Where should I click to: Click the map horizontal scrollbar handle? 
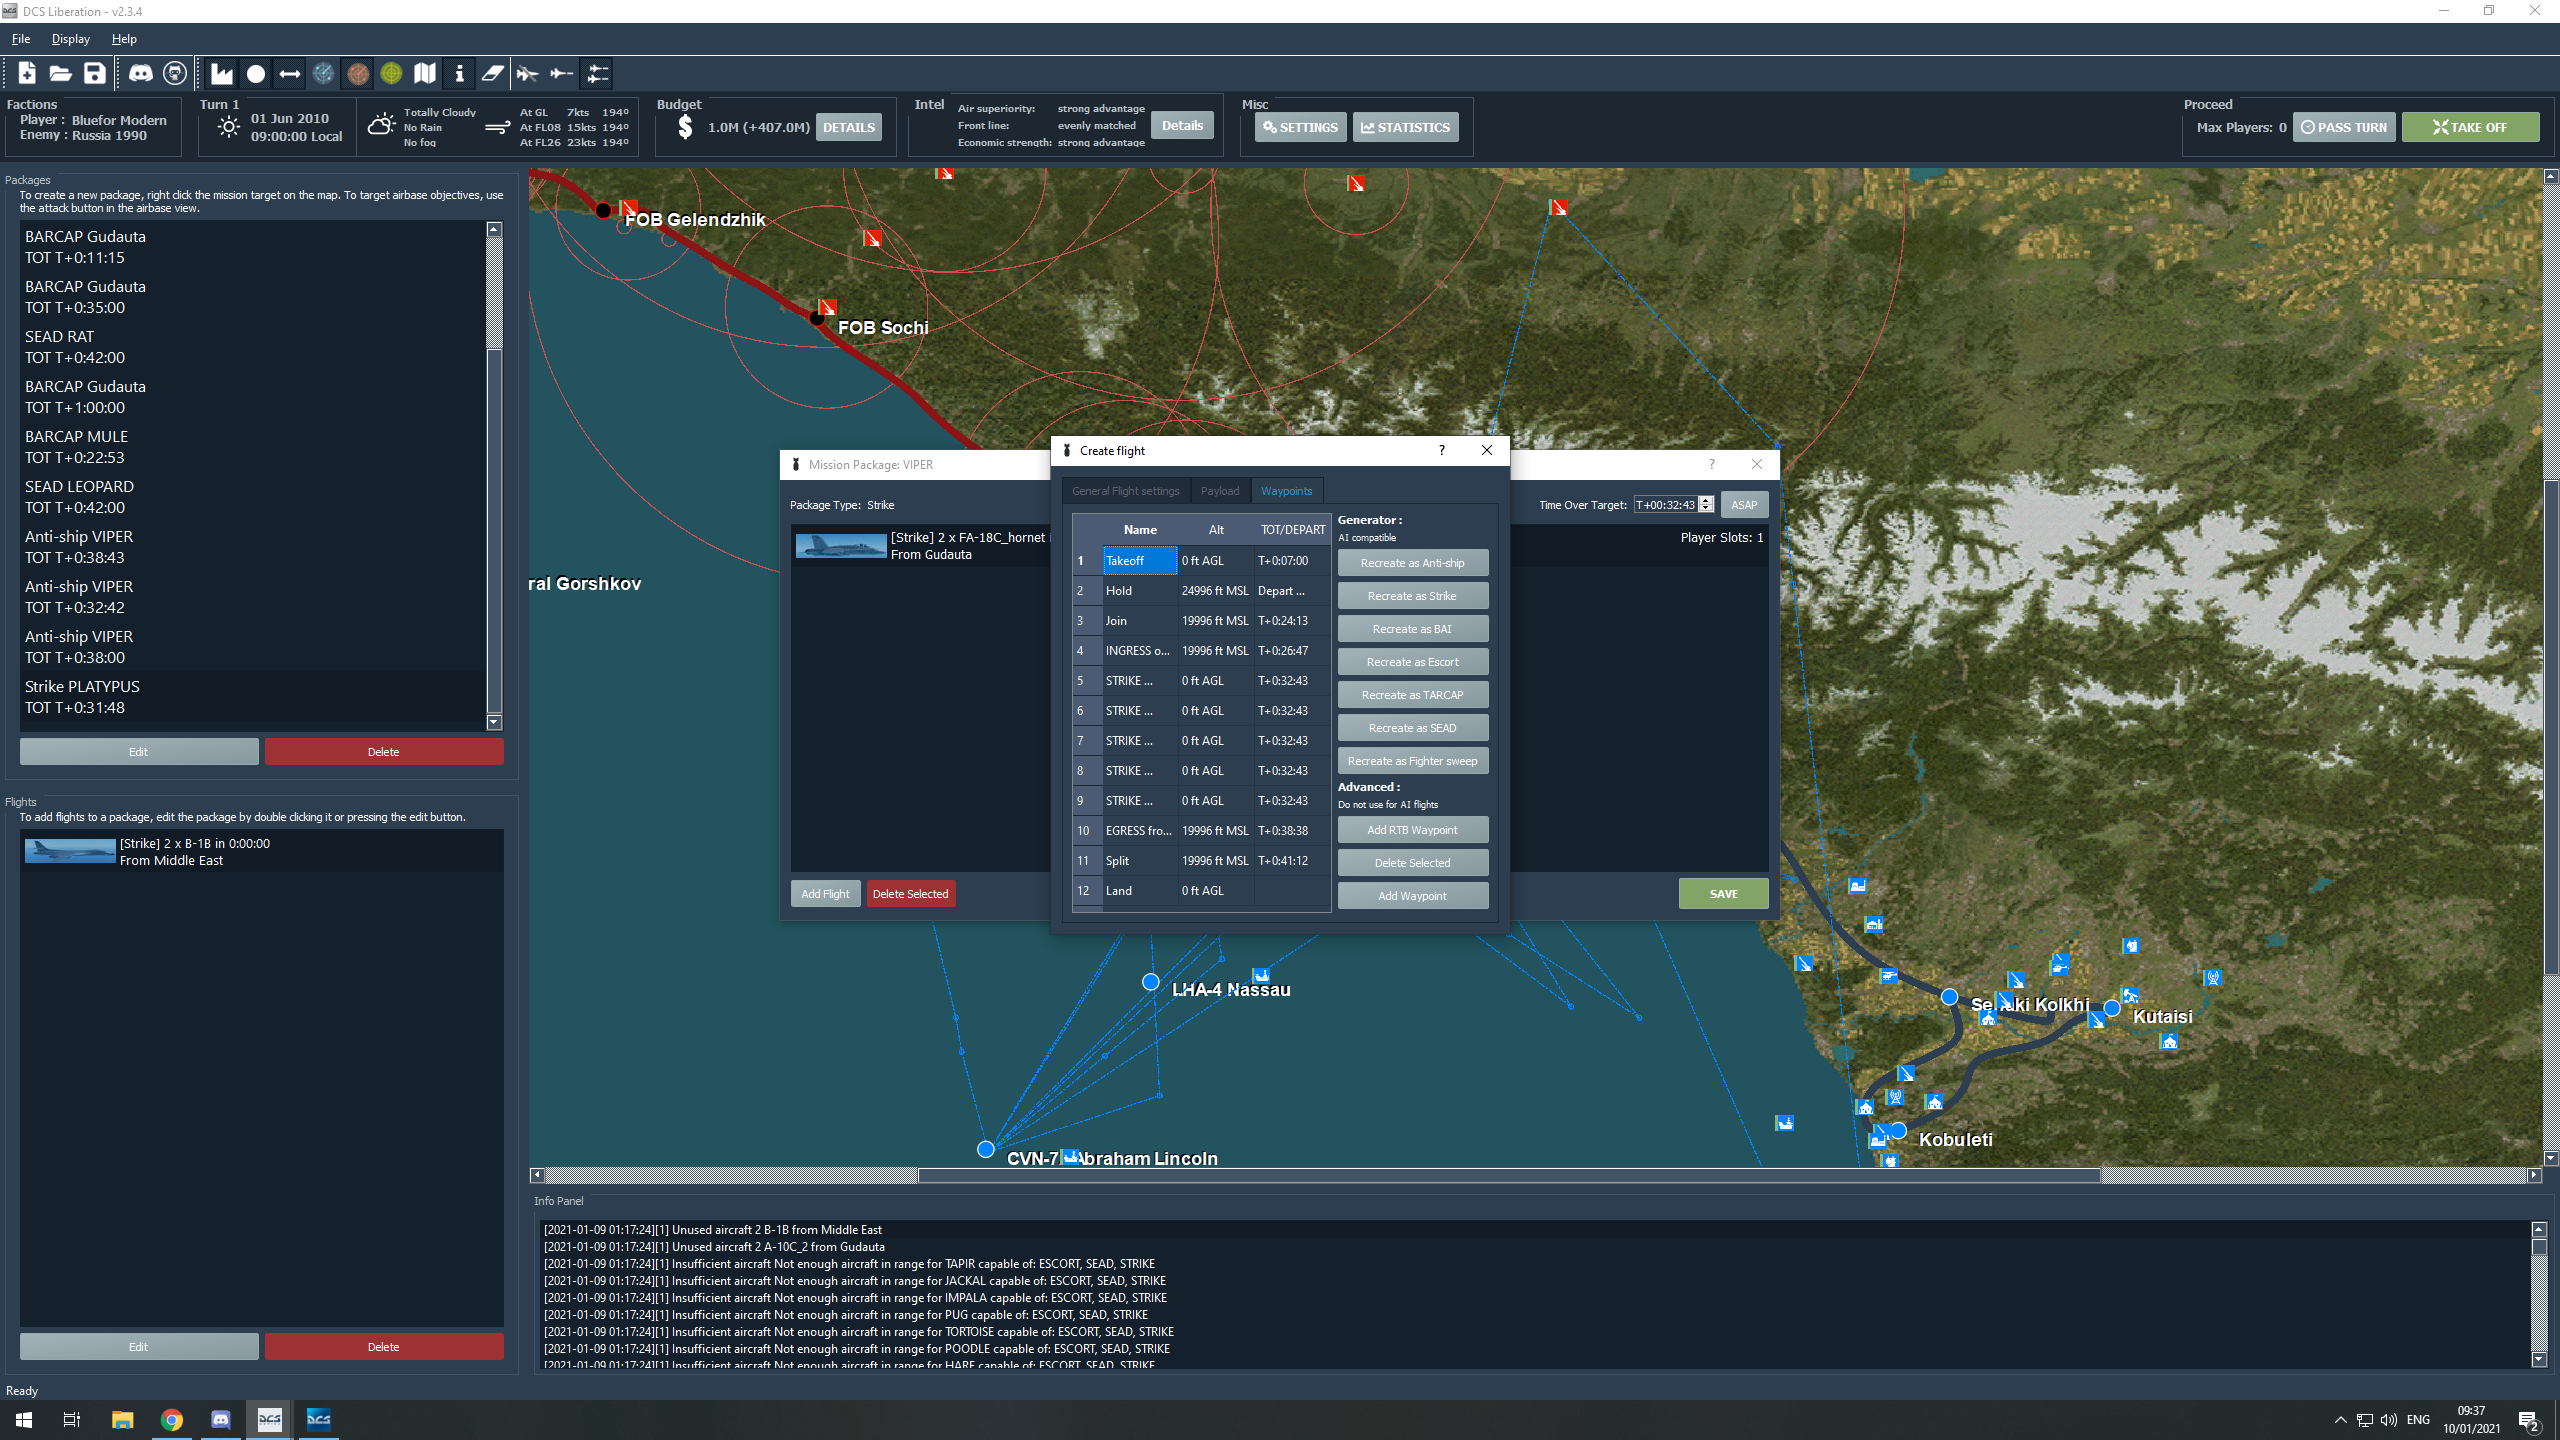click(1509, 1175)
